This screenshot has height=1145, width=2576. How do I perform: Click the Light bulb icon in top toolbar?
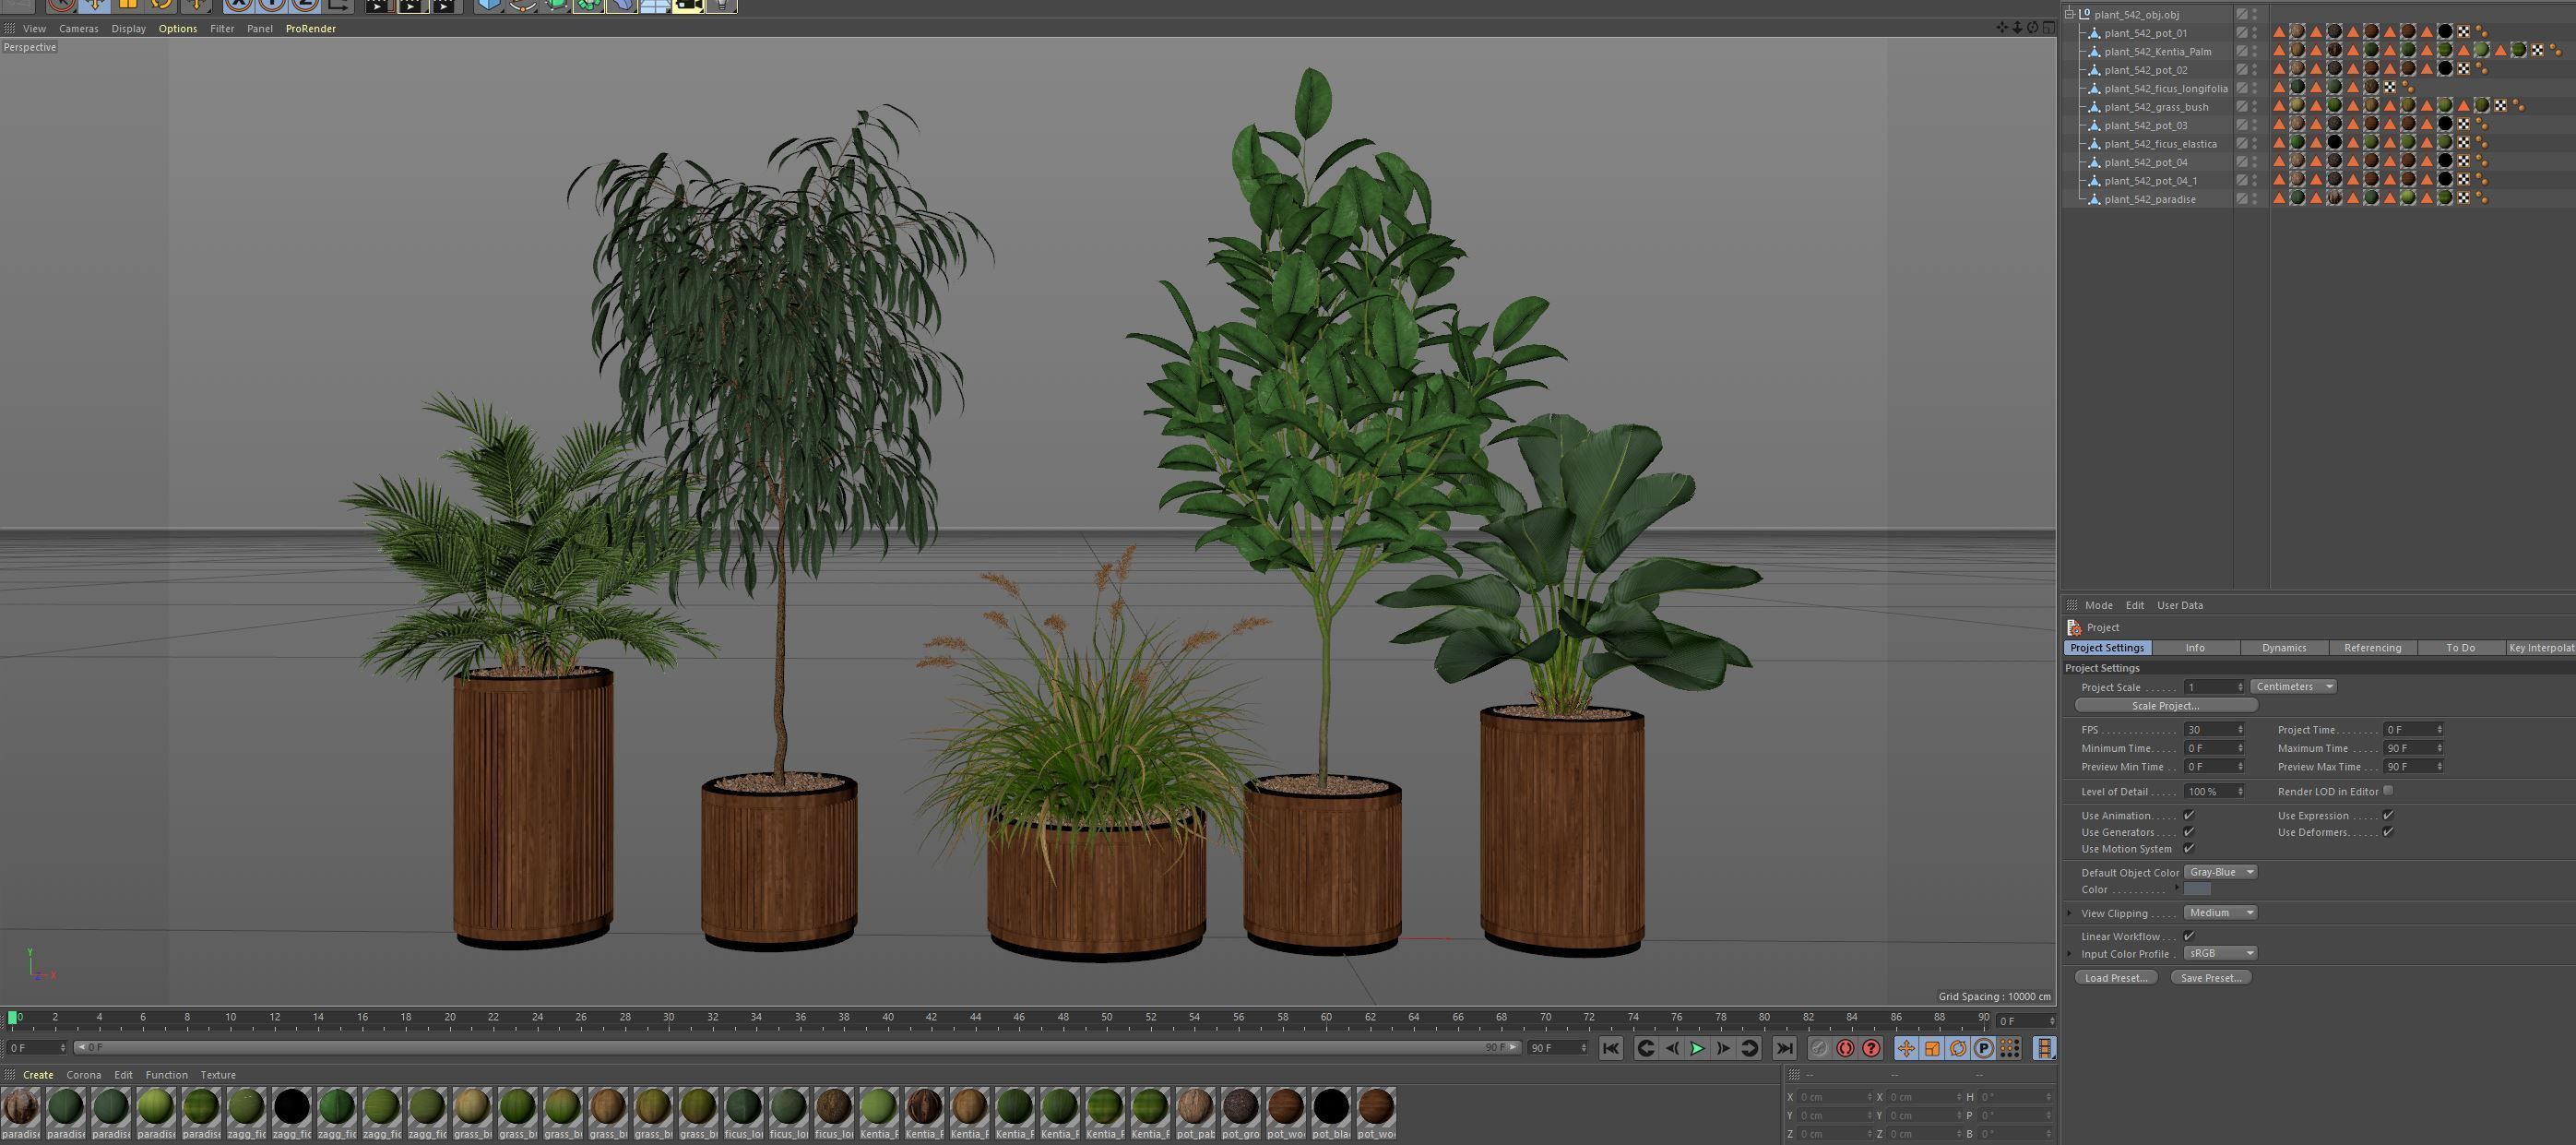[x=721, y=5]
